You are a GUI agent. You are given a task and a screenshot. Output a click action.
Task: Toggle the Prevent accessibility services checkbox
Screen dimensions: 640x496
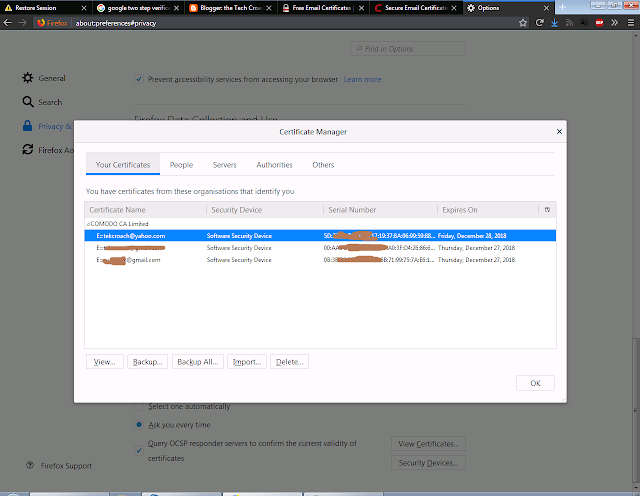point(139,79)
